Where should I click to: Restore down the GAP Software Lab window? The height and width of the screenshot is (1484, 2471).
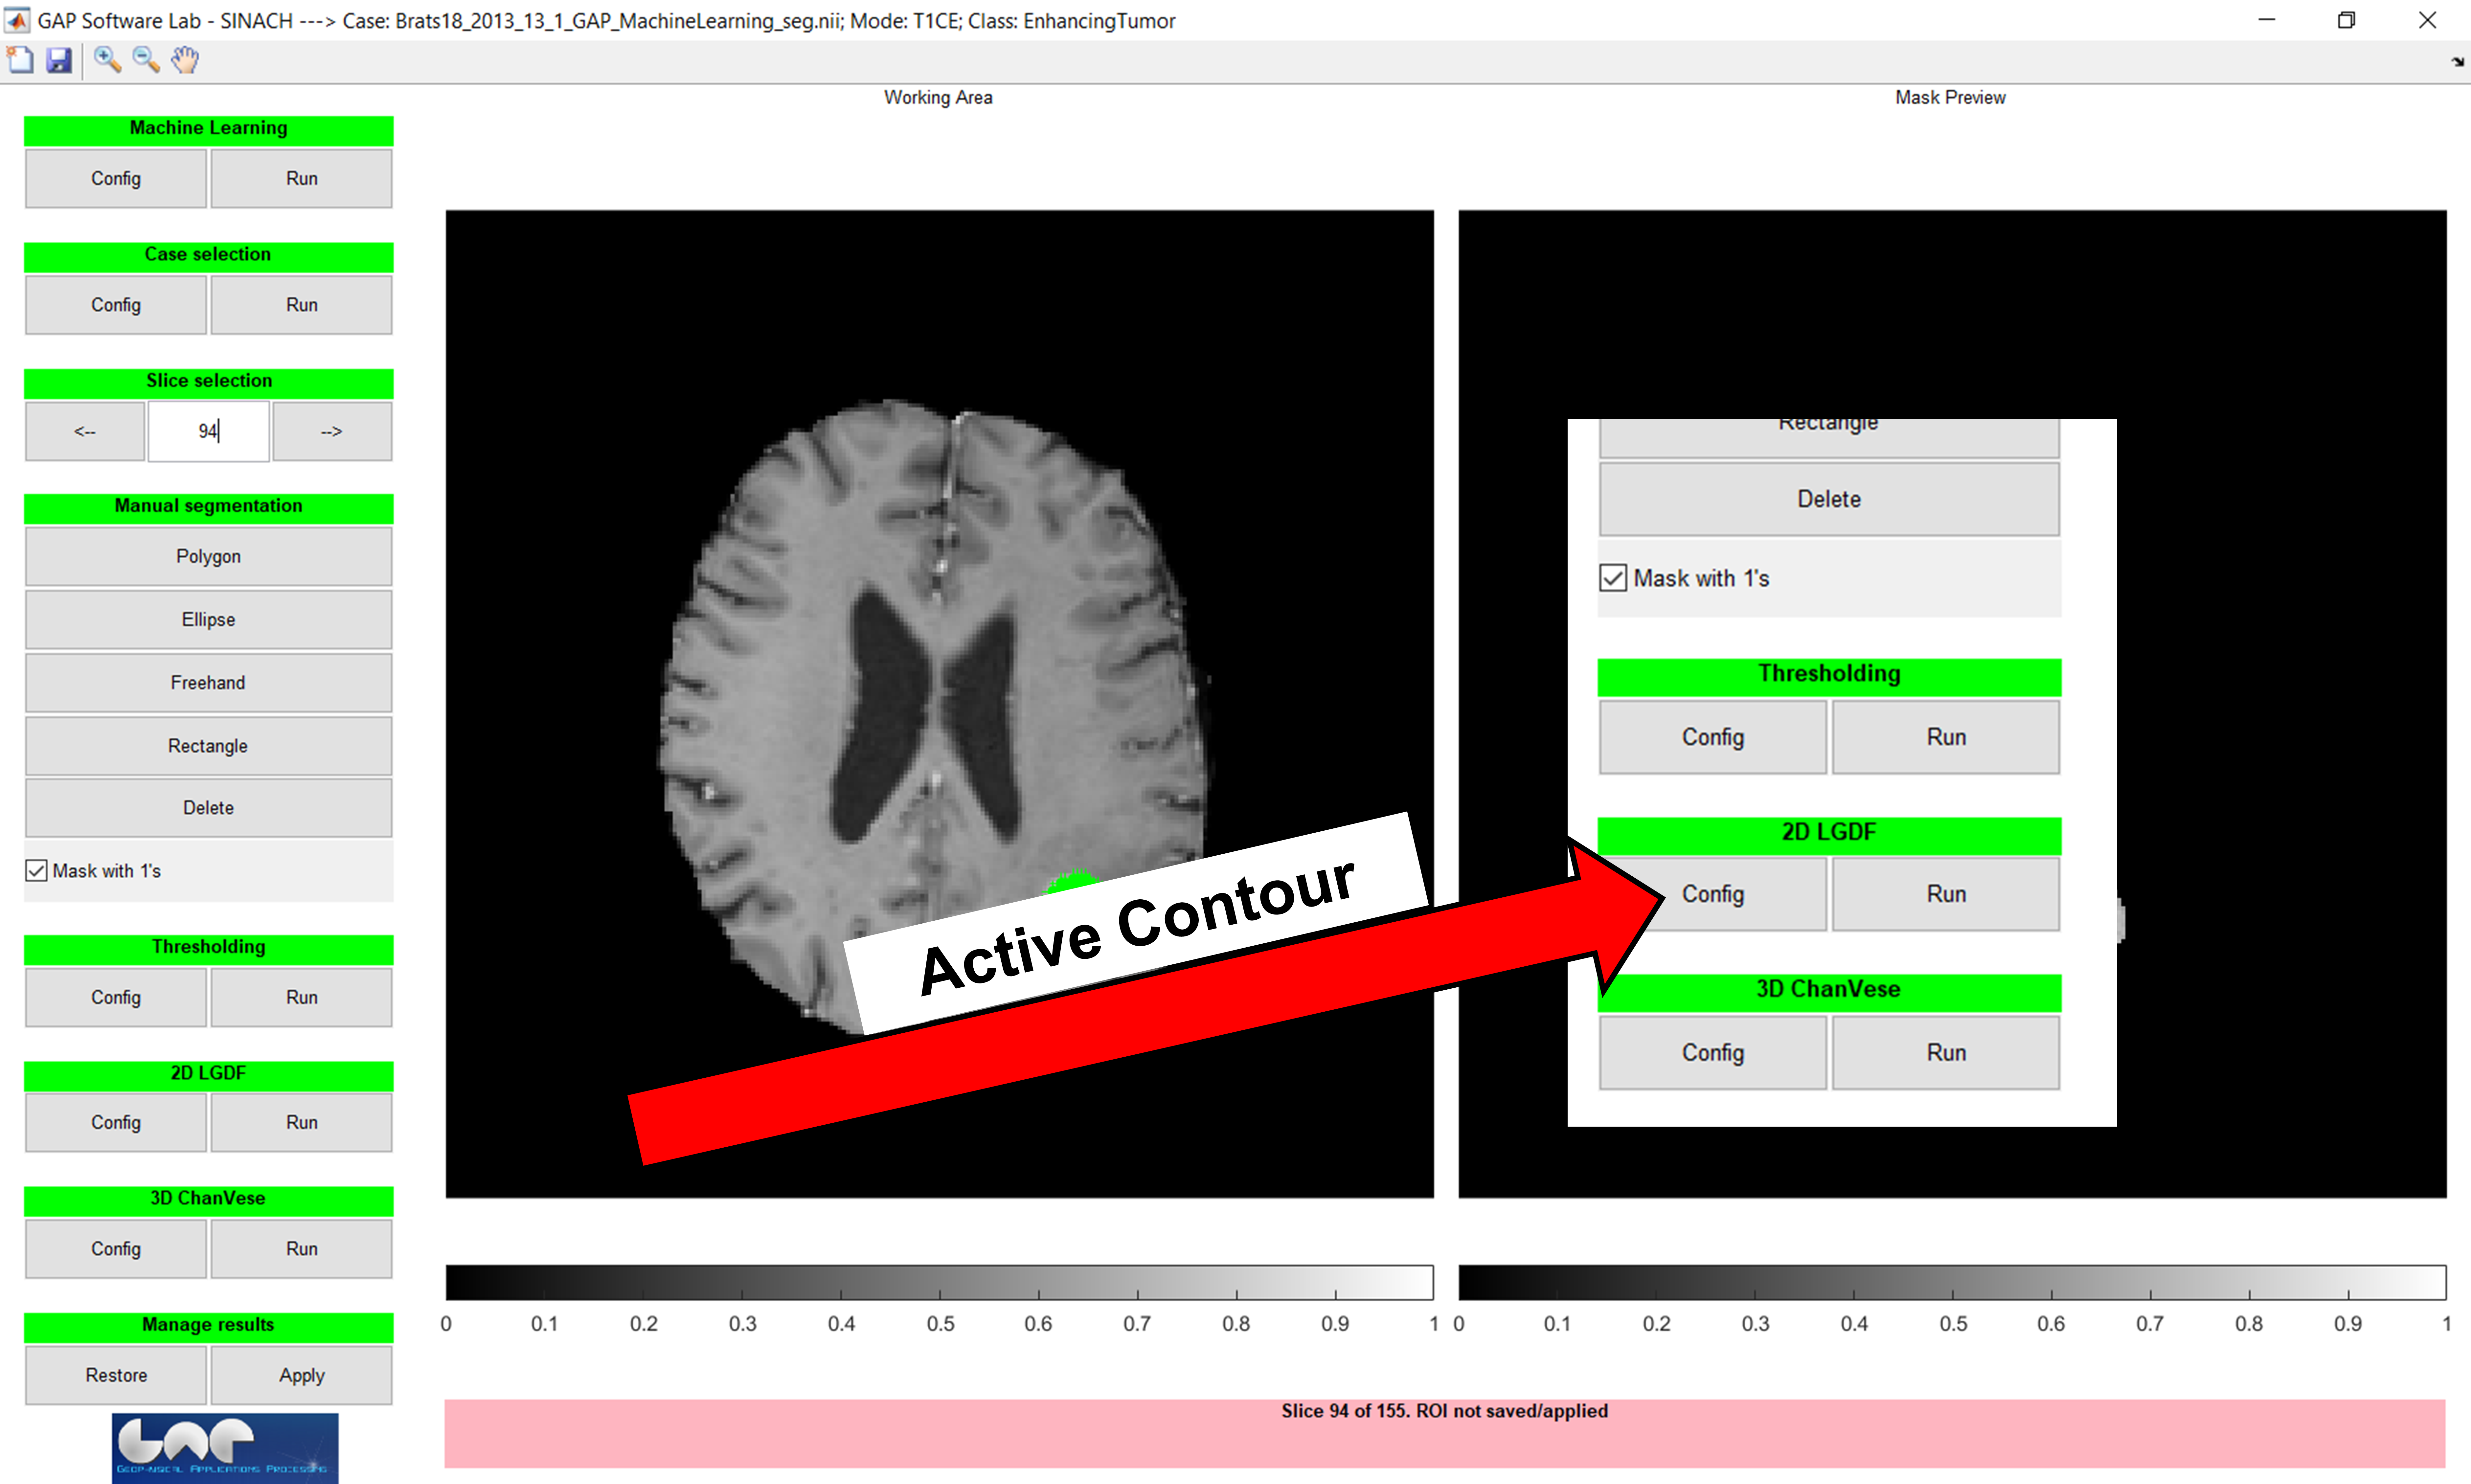pos(2347,20)
